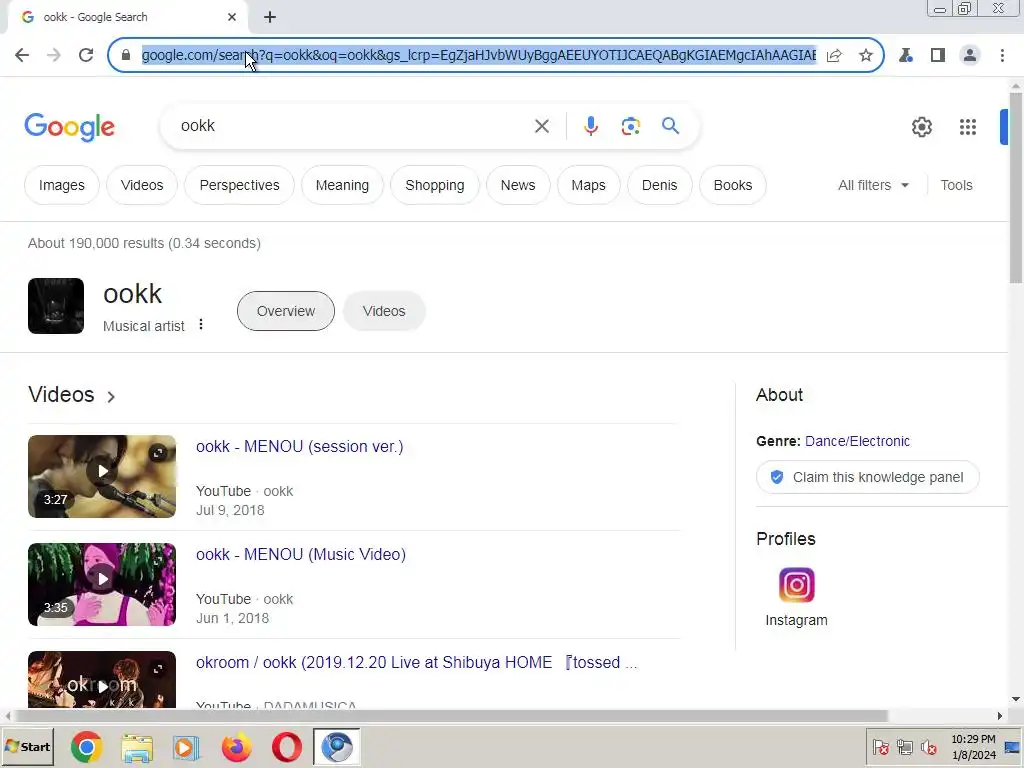The width and height of the screenshot is (1024, 768).
Task: Play MENOU Music Video thumbnail
Action: click(x=102, y=584)
